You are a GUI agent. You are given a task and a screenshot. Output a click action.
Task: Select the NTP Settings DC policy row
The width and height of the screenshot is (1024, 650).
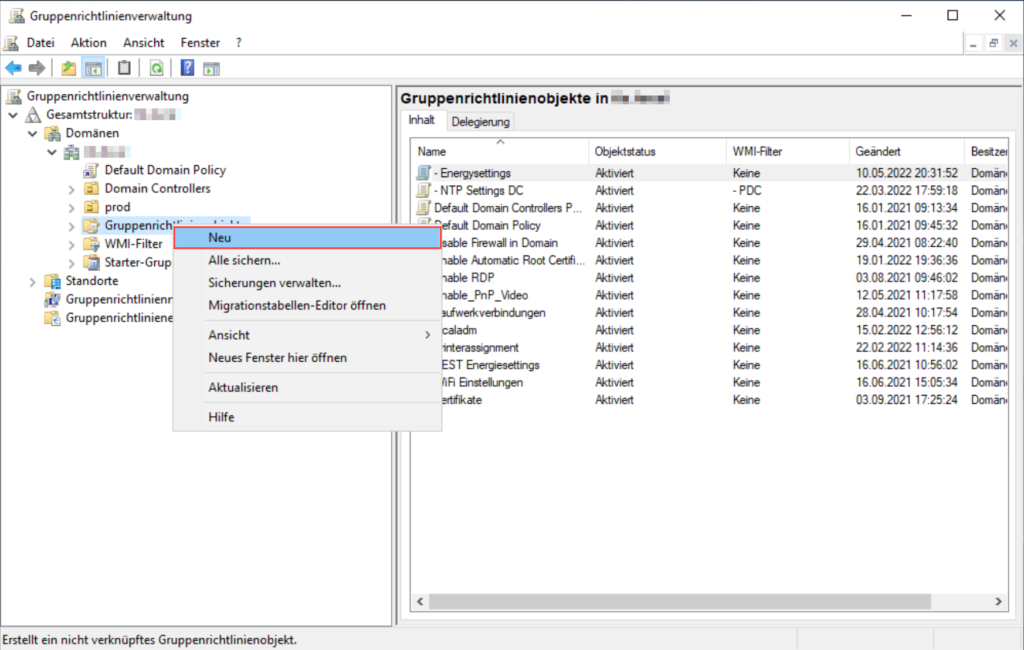[x=478, y=190]
